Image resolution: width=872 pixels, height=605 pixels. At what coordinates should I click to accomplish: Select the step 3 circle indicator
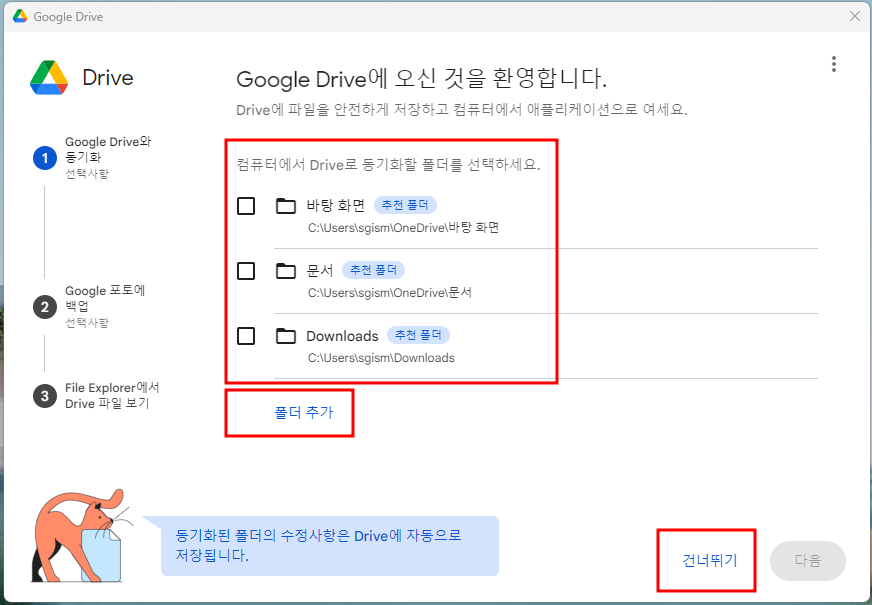click(x=44, y=395)
